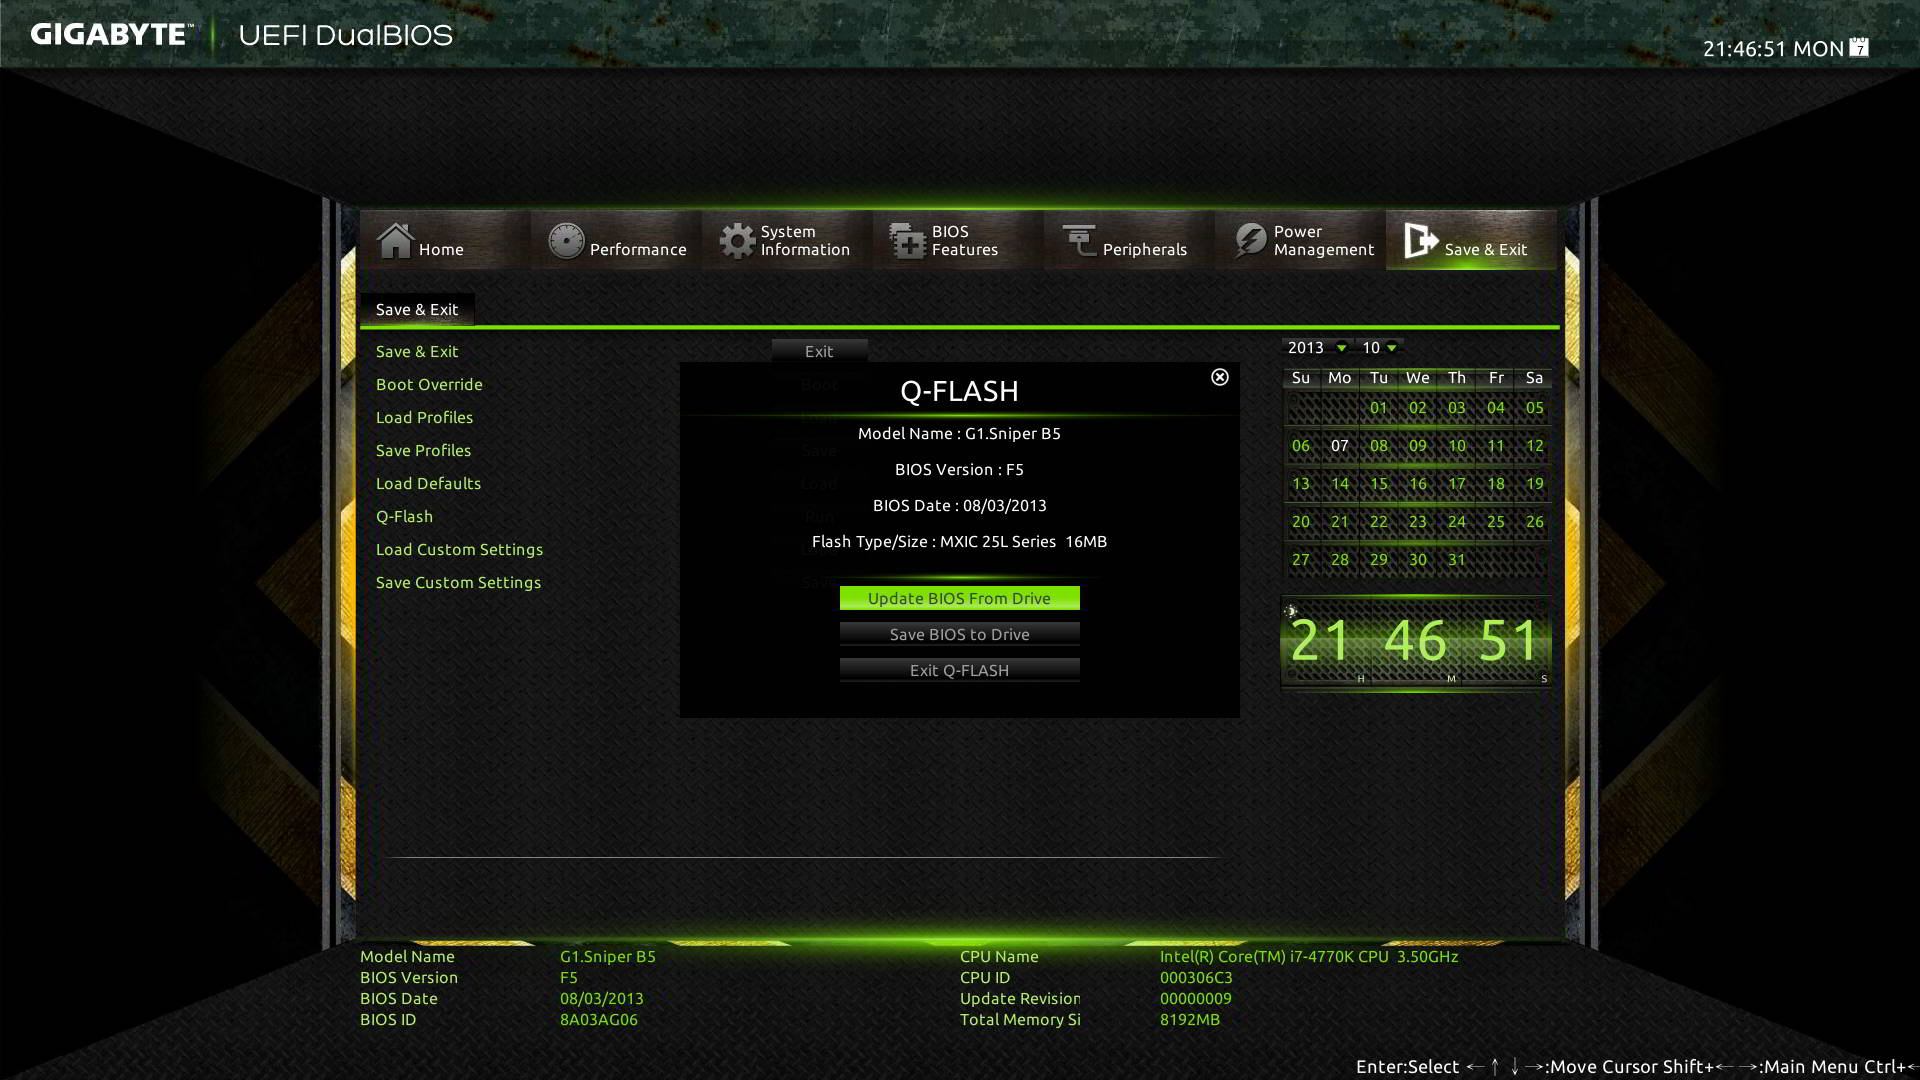
Task: Click the seconds value 51 on clock
Action: pos(1509,641)
